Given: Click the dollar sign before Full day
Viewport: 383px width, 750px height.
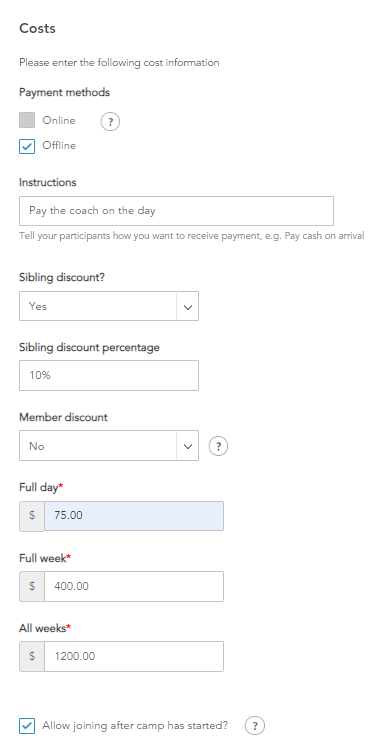Looking at the screenshot, I should 32,516.
